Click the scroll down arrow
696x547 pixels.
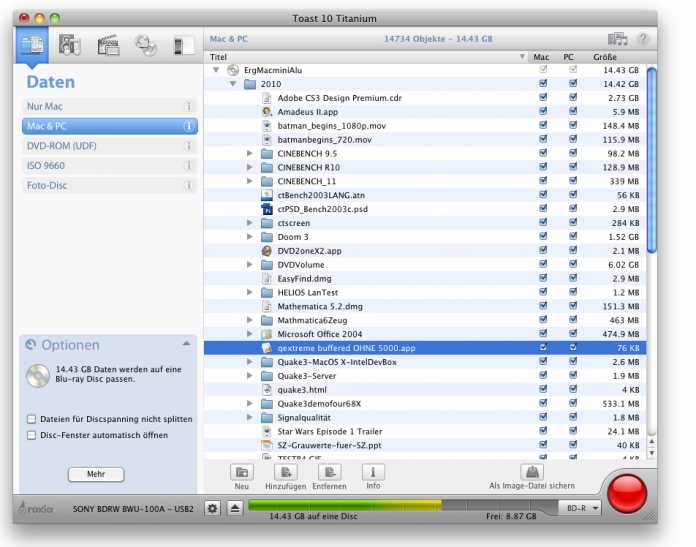[x=651, y=452]
